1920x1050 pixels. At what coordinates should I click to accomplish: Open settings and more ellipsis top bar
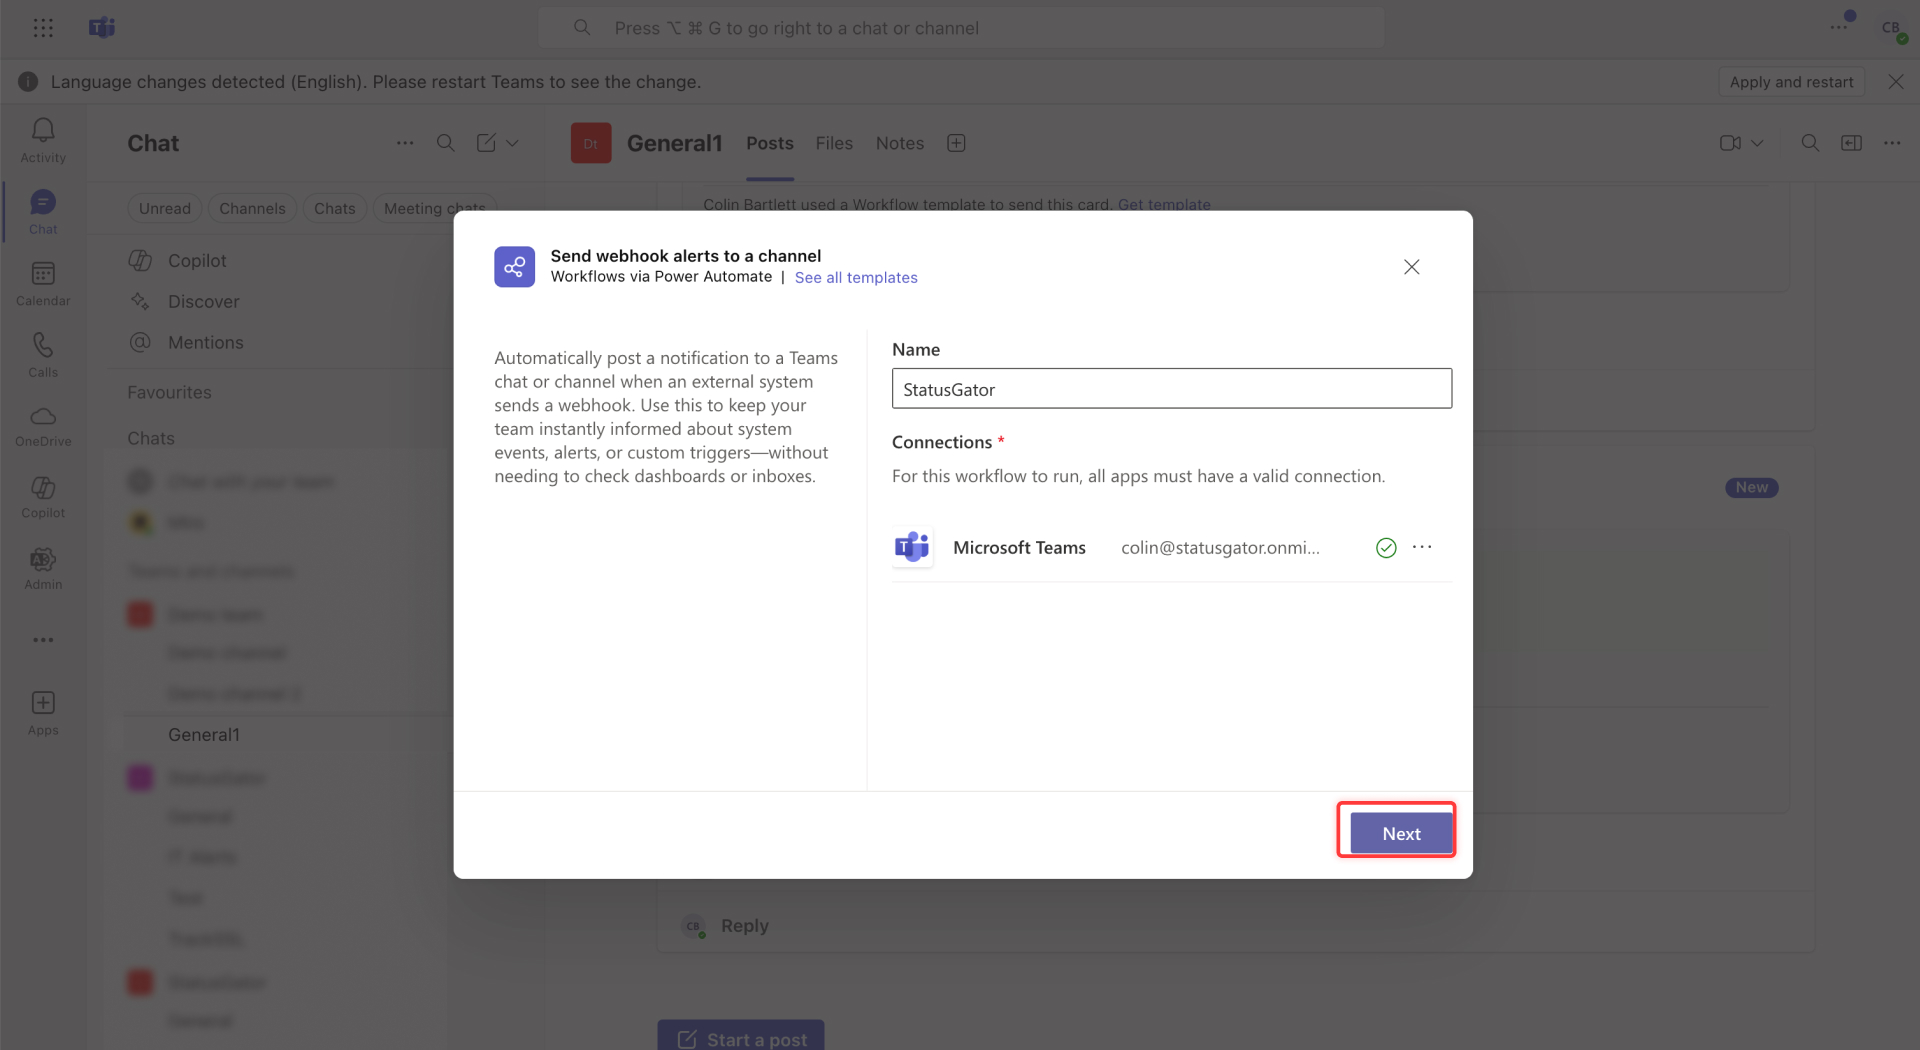coord(1838,27)
